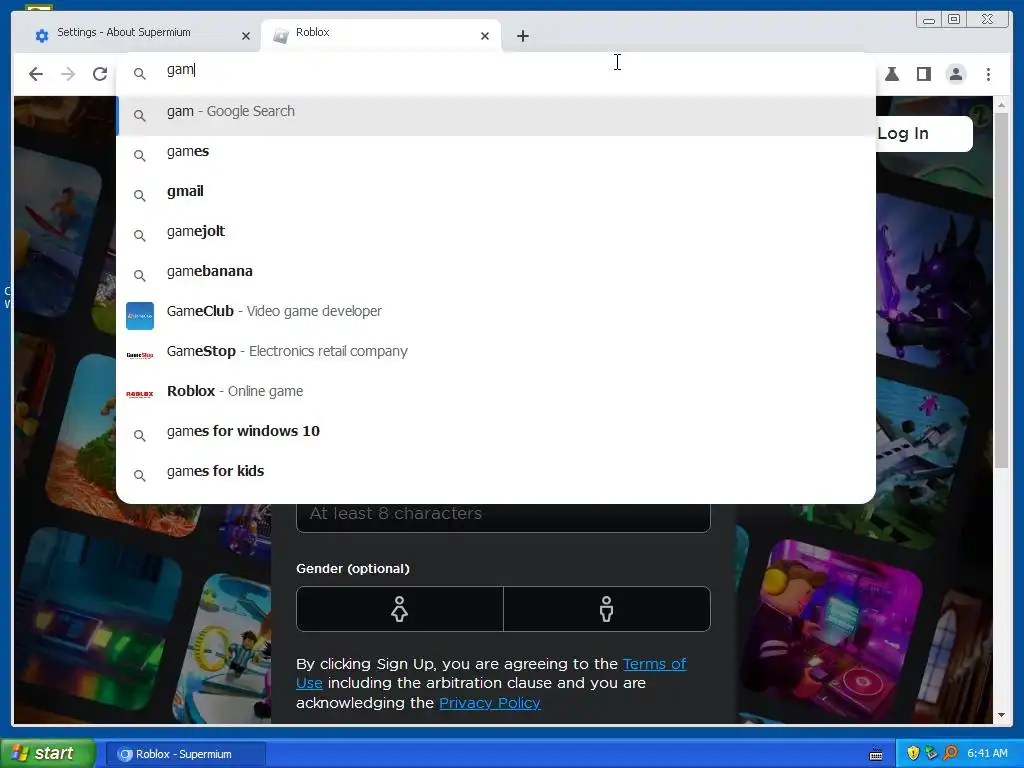The image size is (1024, 768).
Task: Click the GameClub logo icon
Action: click(140, 315)
